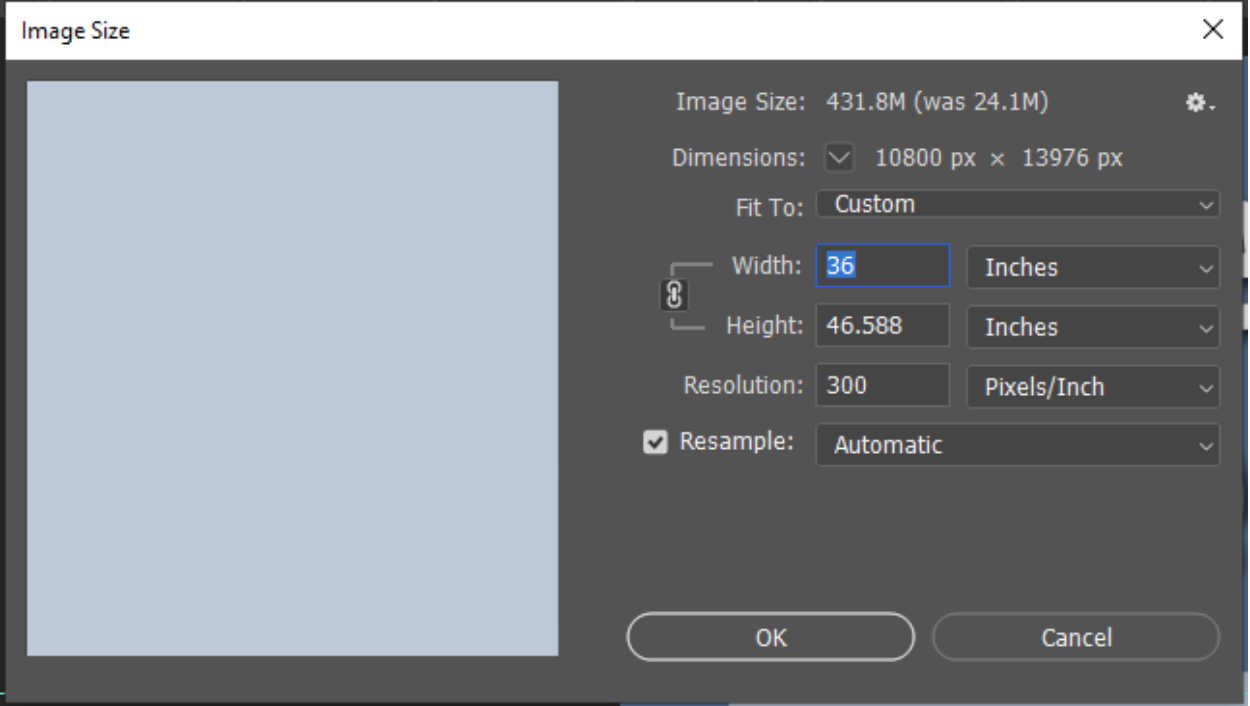Click the Height field showing 46.588

(883, 326)
